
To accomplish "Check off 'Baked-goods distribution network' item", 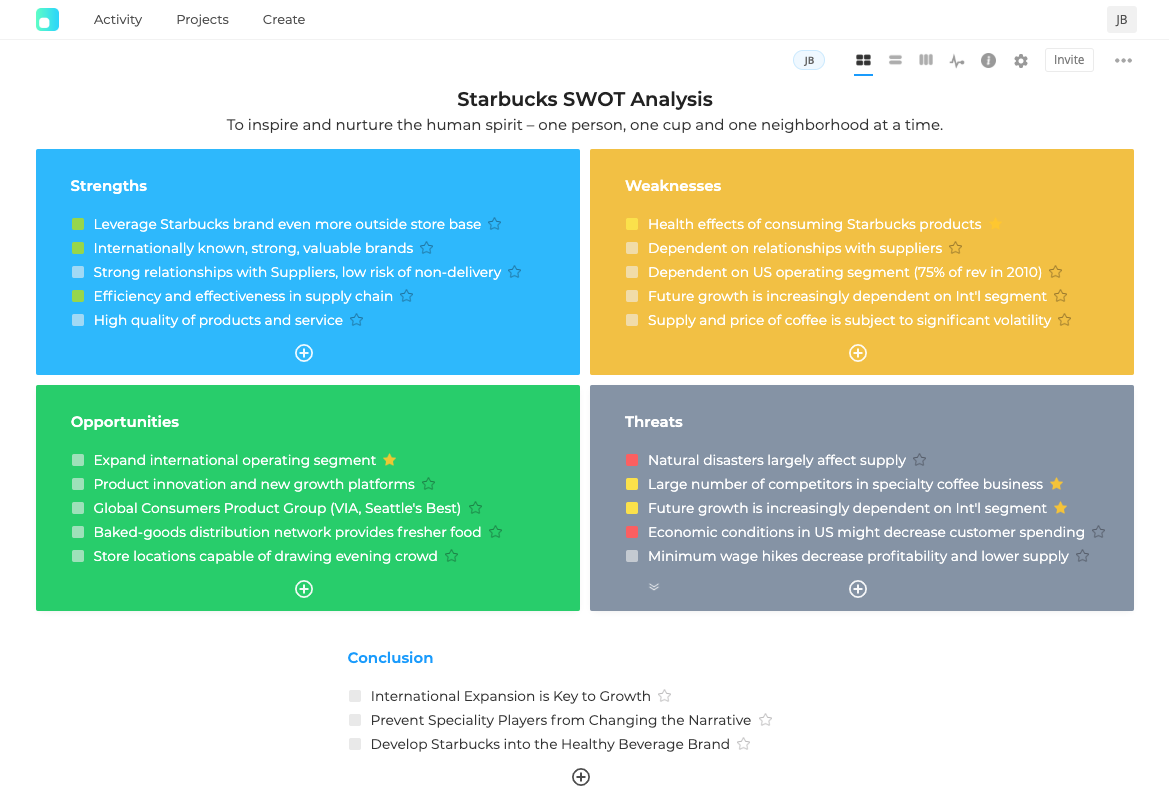I will (78, 532).
